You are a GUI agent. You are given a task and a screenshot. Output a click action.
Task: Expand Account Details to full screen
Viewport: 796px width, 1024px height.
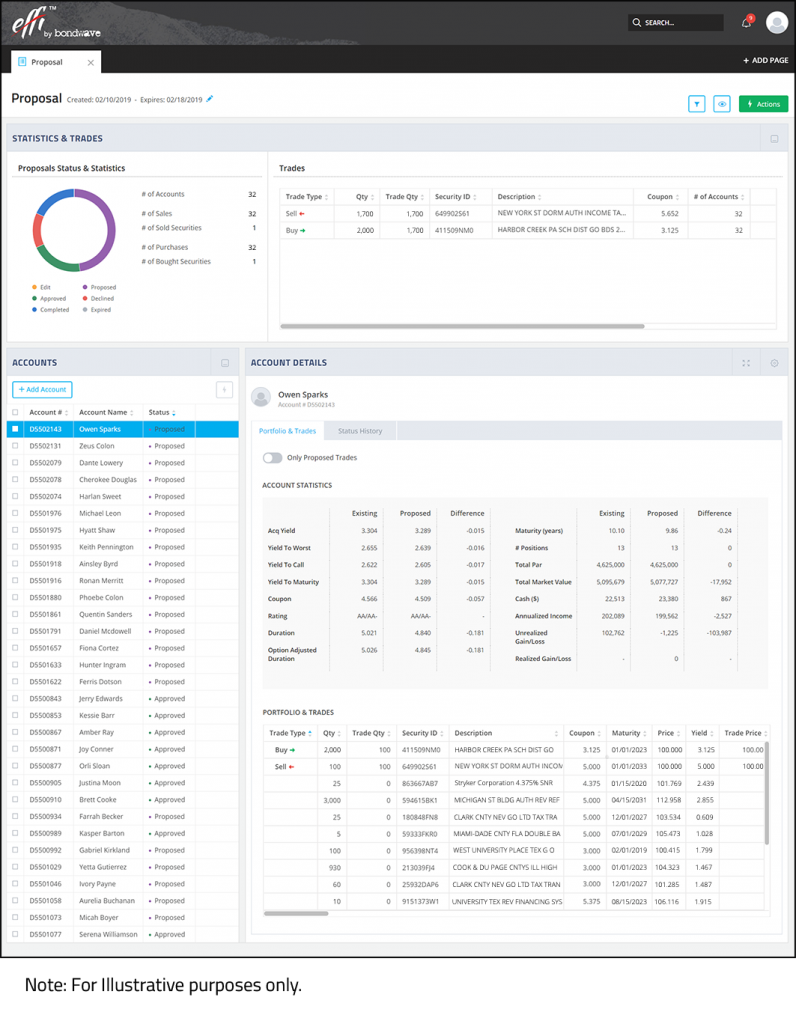(746, 363)
